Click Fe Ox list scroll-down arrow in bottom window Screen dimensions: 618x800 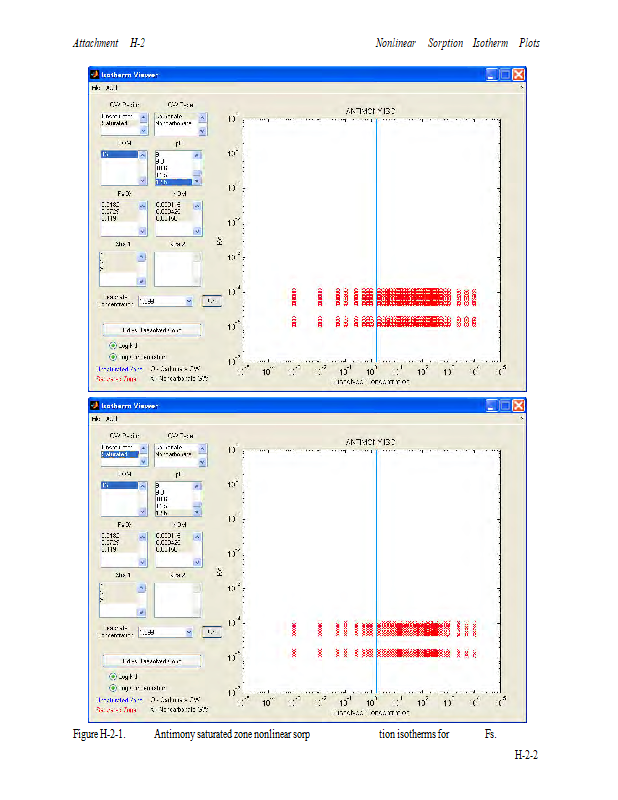143,564
